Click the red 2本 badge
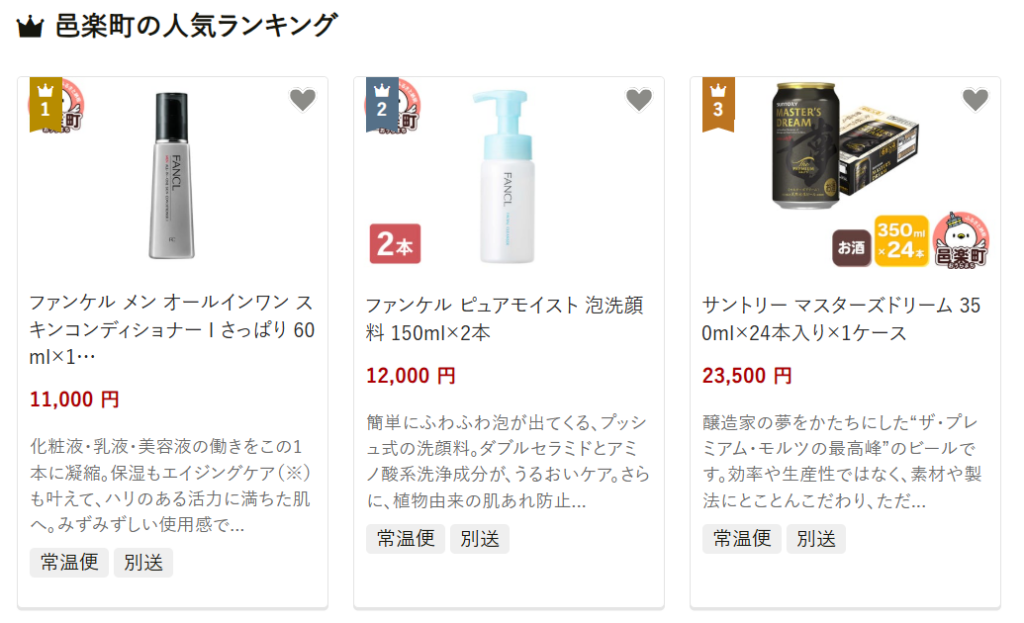 tap(395, 244)
